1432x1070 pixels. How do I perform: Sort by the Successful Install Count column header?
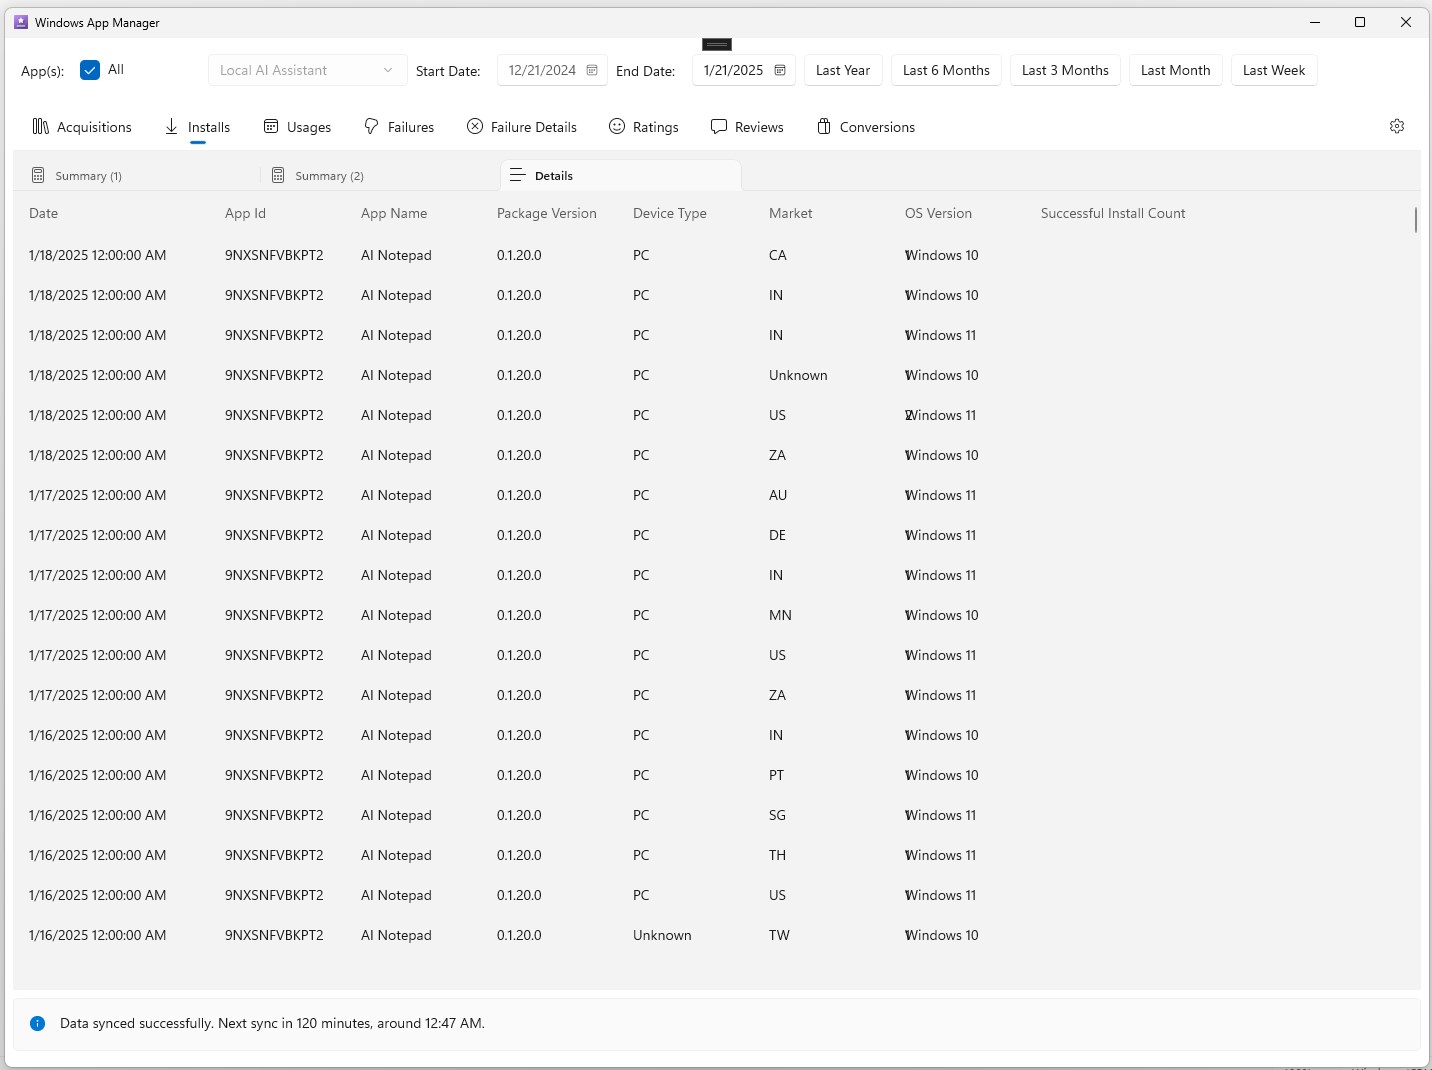(1113, 213)
